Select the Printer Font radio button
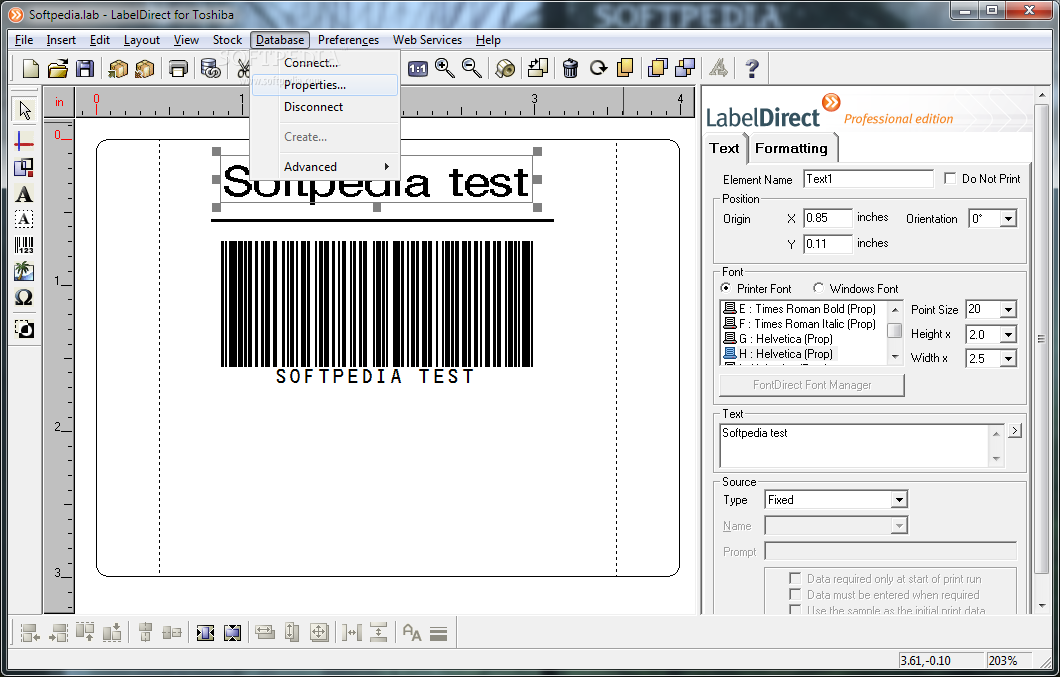Viewport: 1060px width, 677px height. click(x=725, y=288)
